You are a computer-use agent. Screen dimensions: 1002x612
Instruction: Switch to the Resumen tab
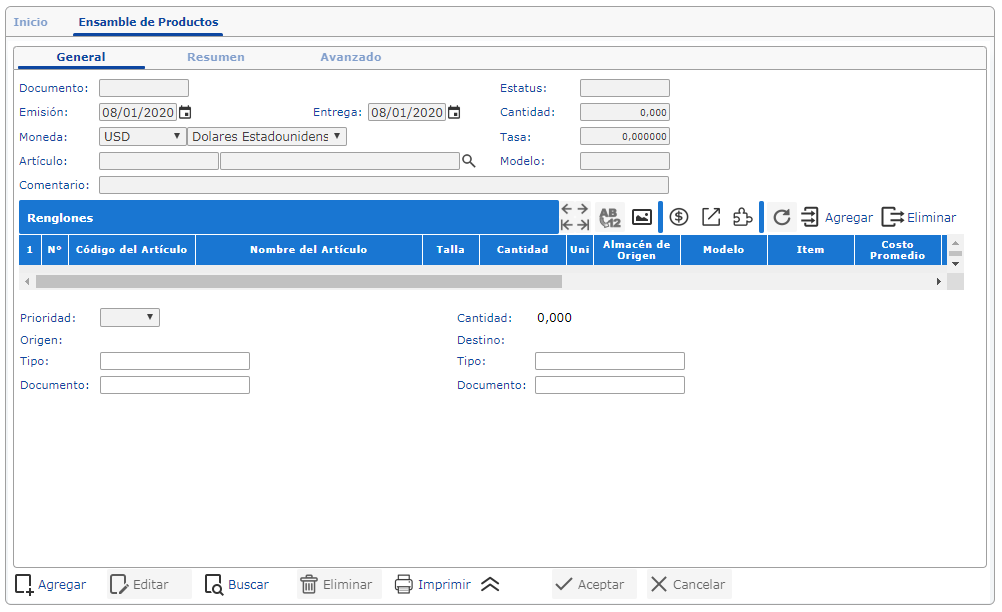coord(215,57)
